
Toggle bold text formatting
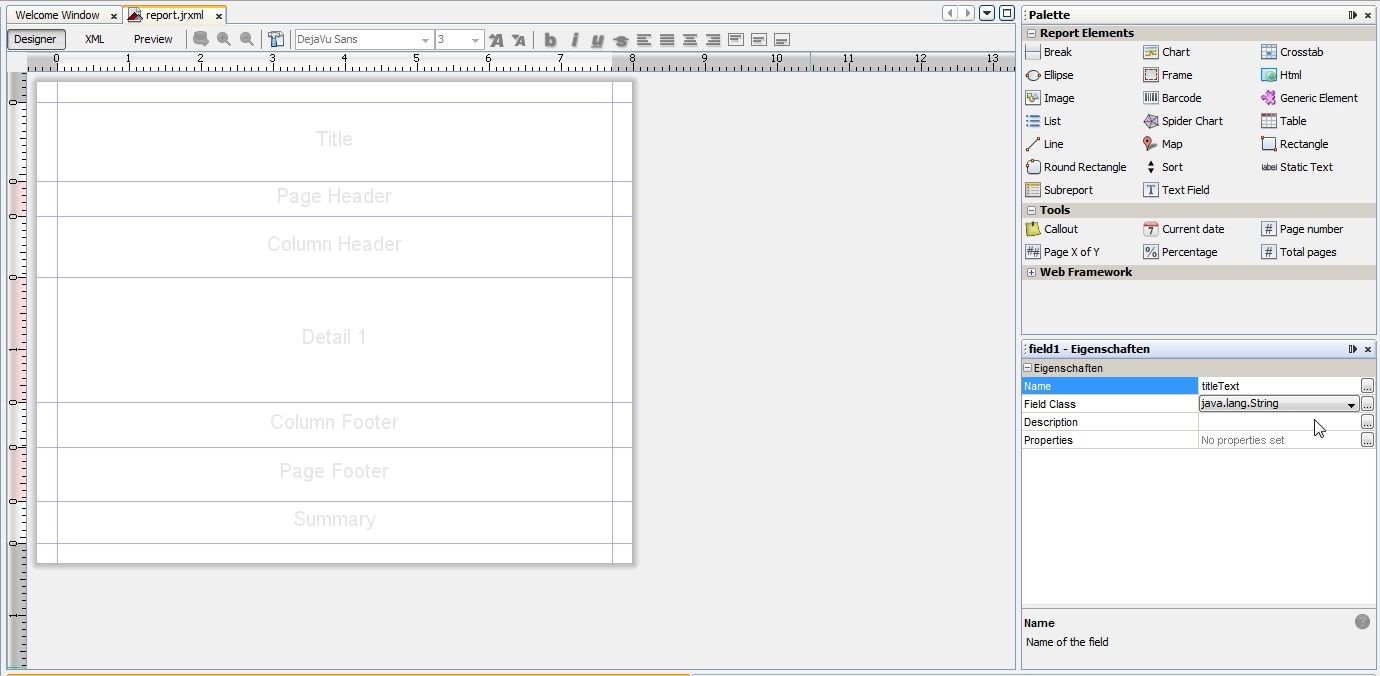(x=550, y=40)
